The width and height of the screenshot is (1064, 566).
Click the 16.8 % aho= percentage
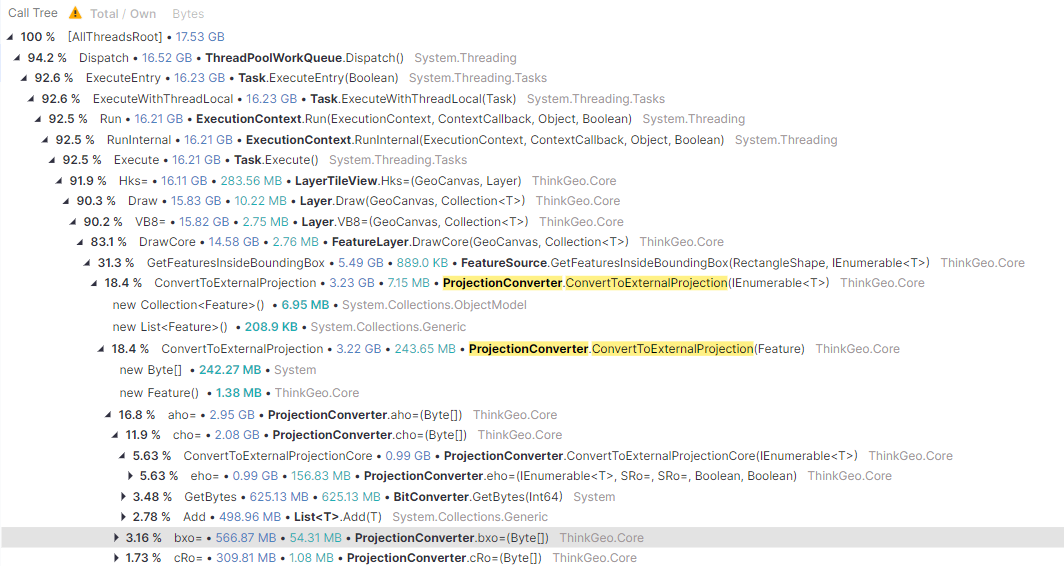point(137,415)
